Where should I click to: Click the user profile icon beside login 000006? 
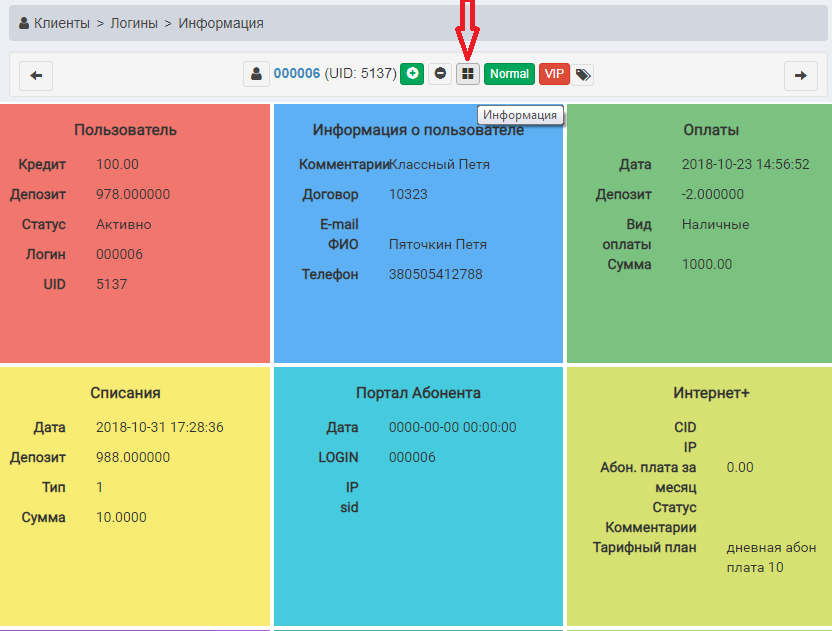click(257, 74)
